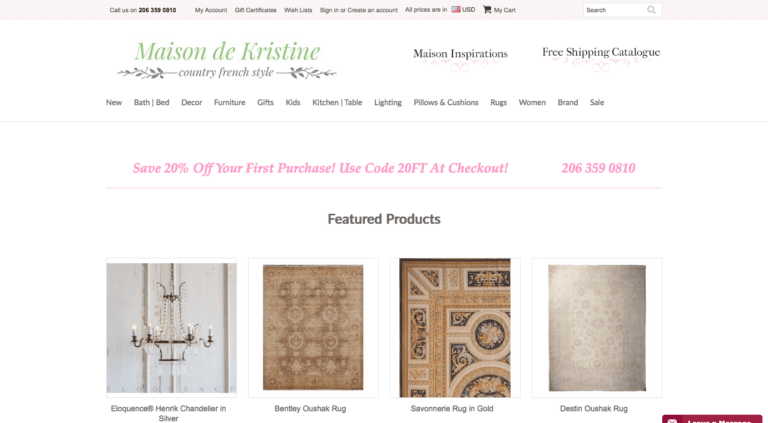Go to the Sale section

click(597, 102)
